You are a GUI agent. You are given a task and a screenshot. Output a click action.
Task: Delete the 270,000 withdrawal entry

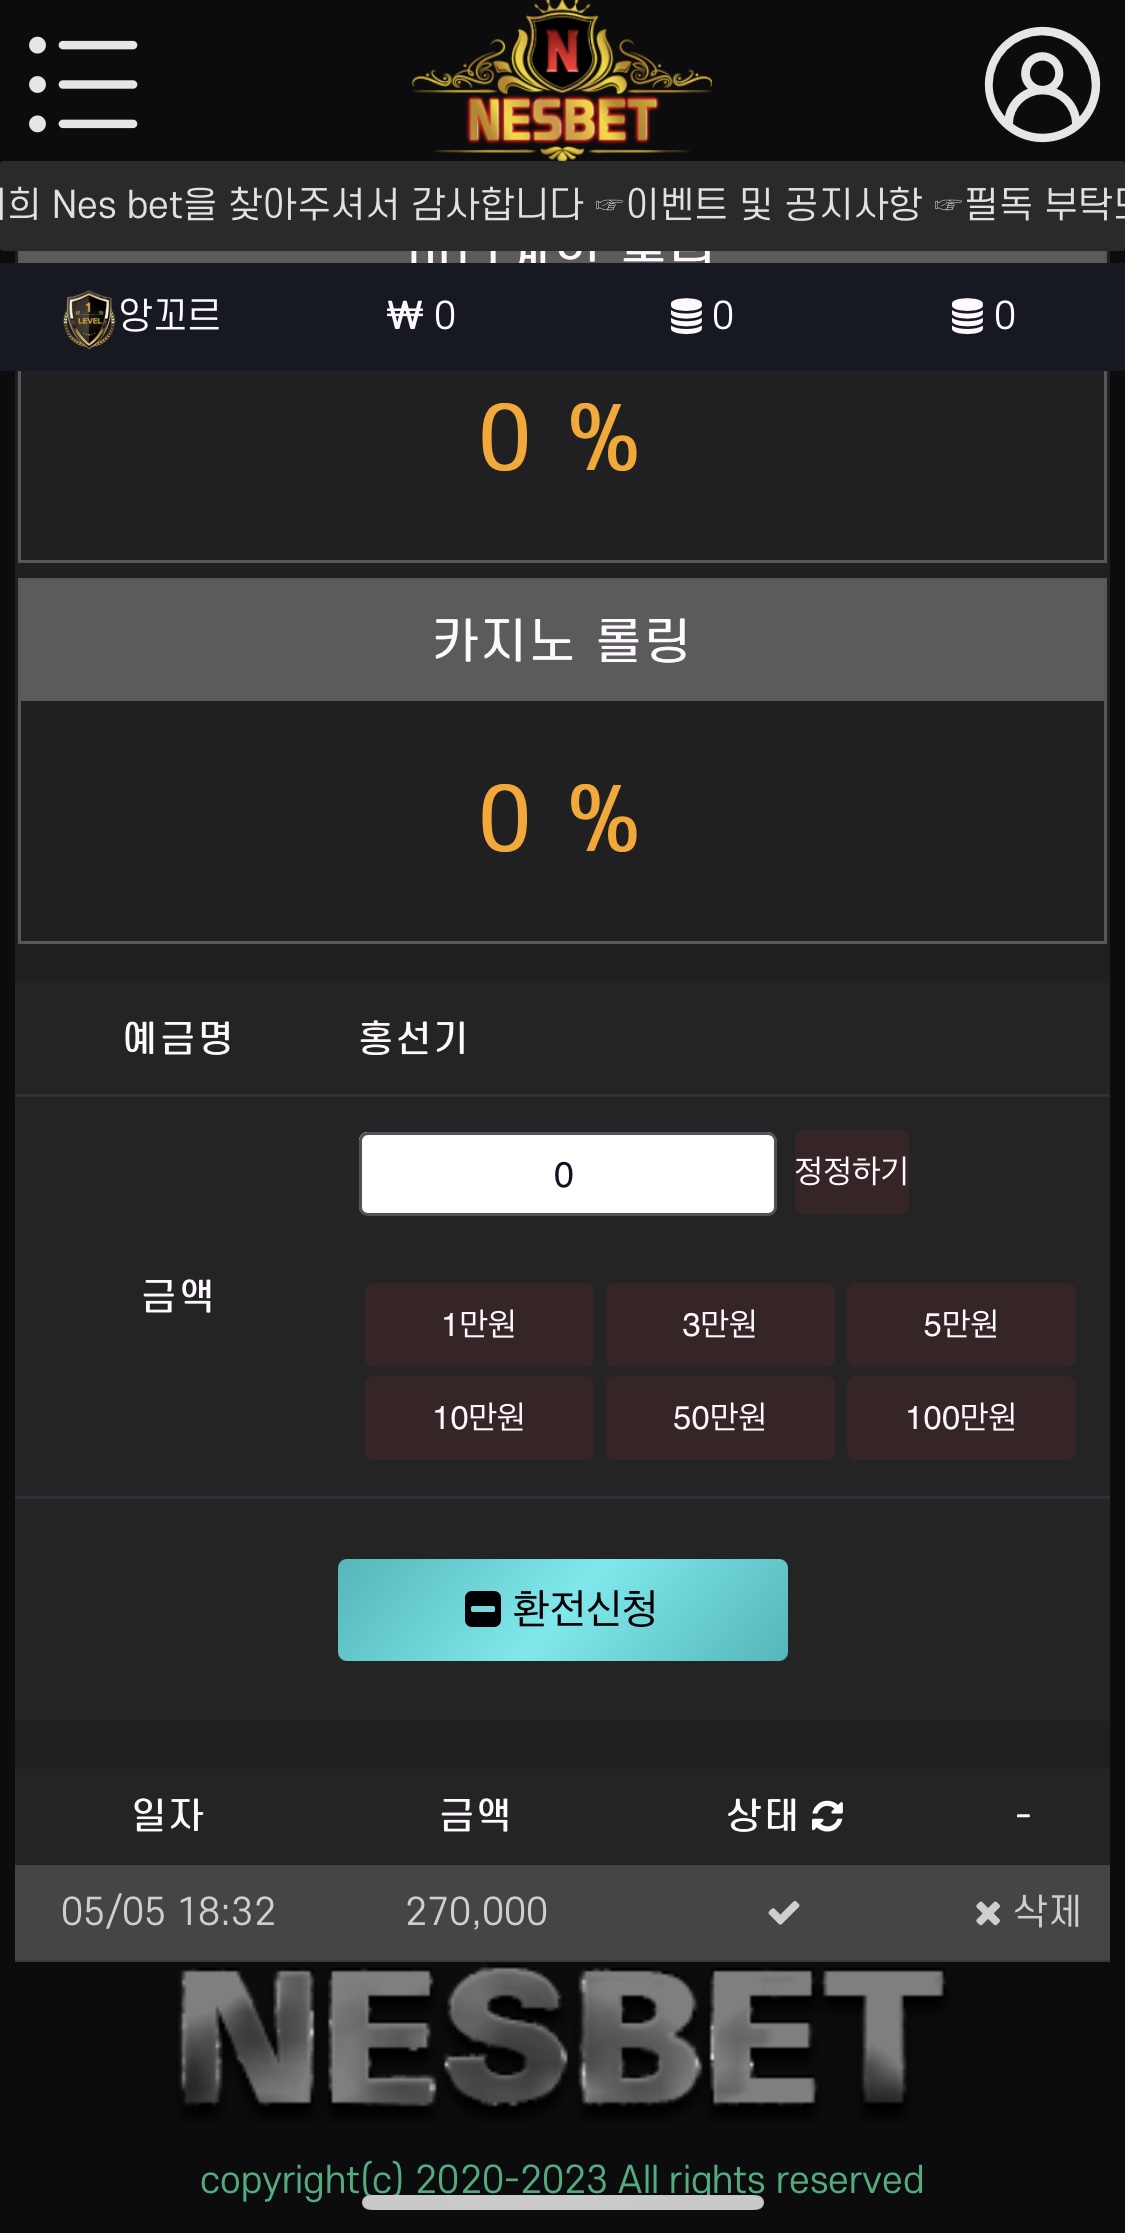click(x=1028, y=1912)
